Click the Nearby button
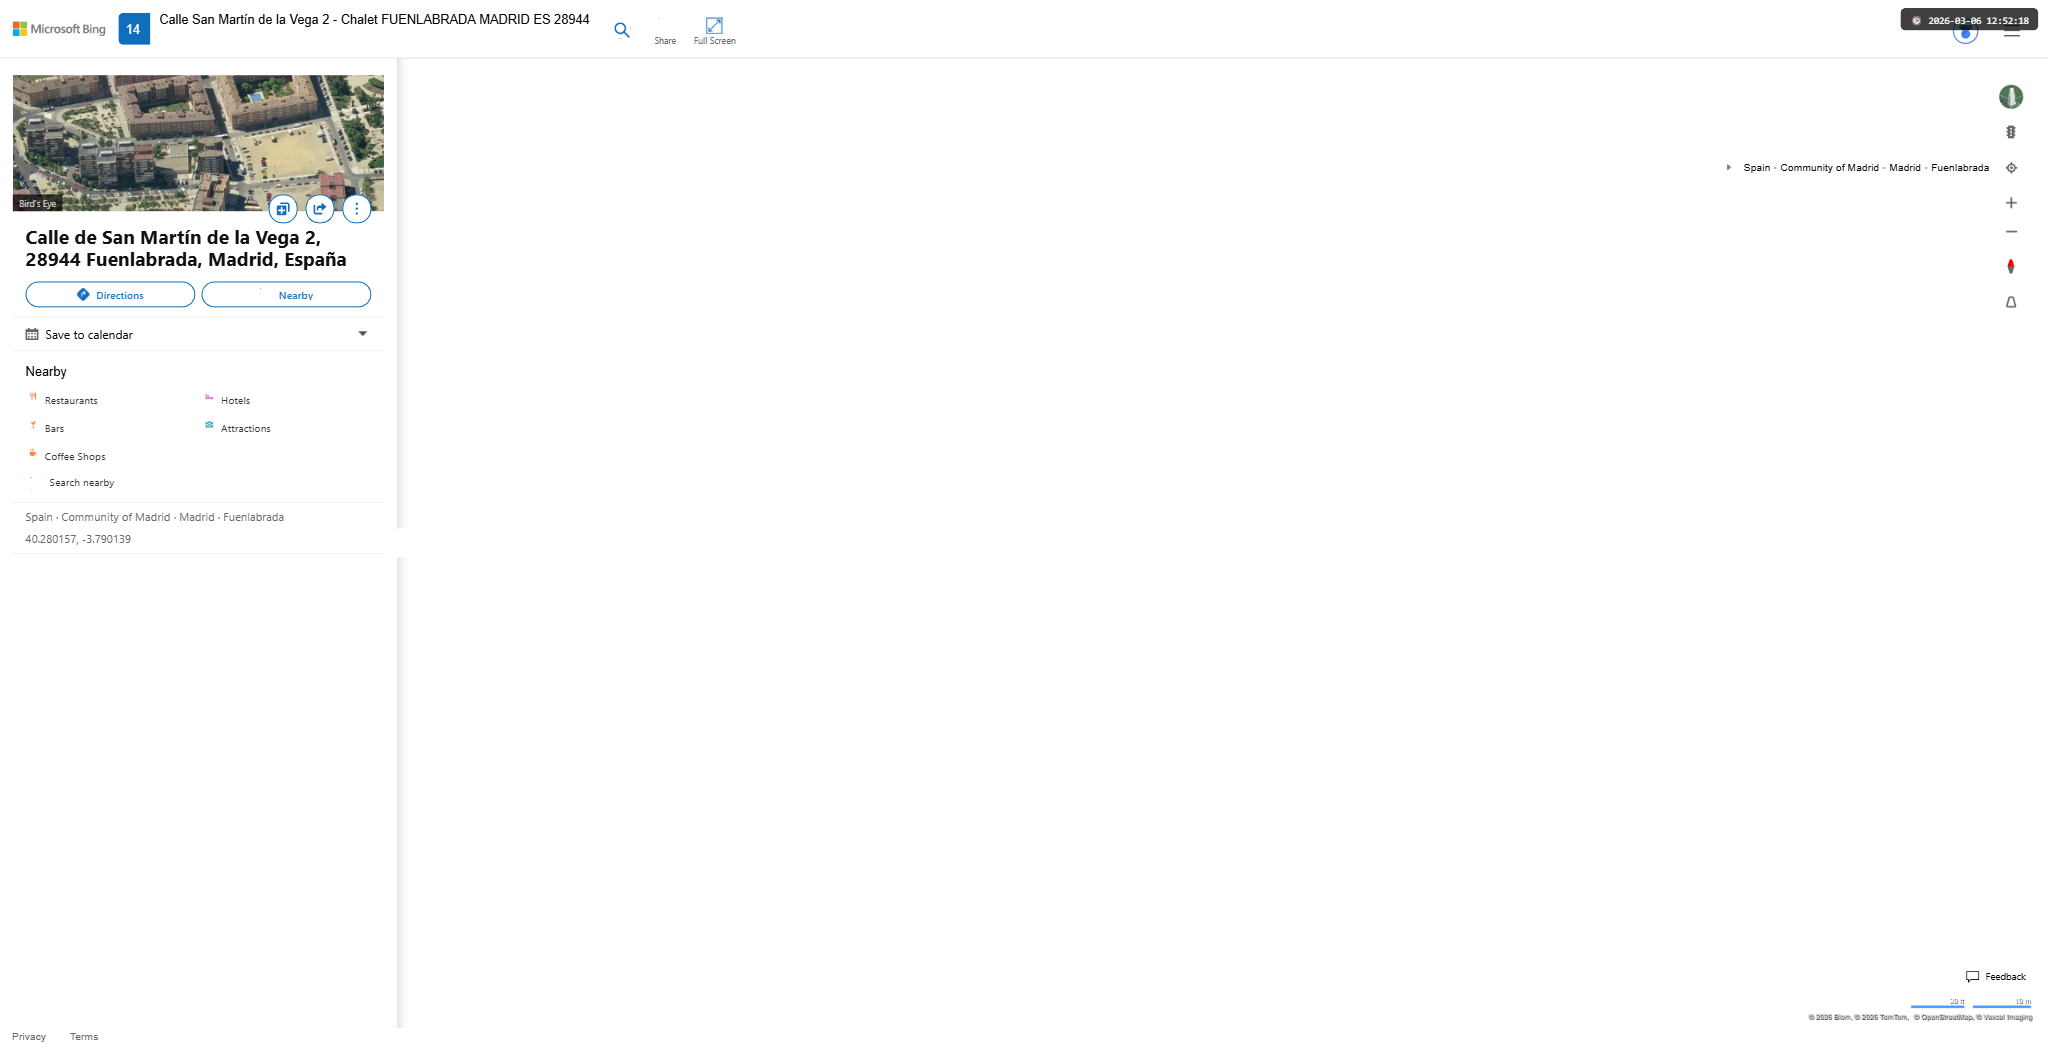Screen dimensions: 2048x1044 click(x=286, y=295)
